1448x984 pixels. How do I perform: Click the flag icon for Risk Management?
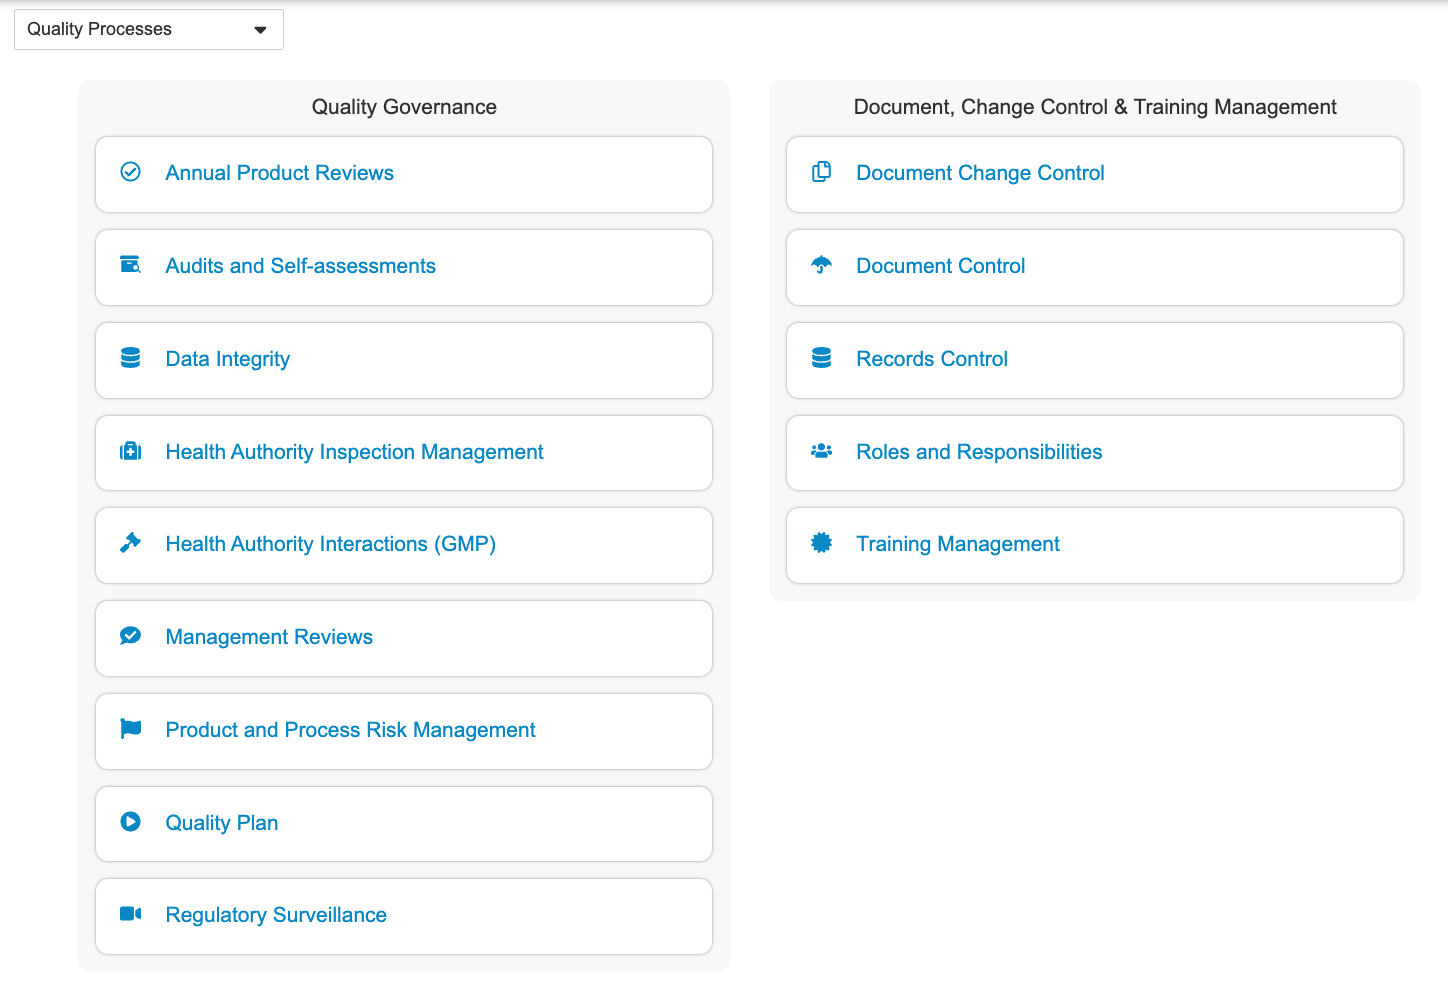pyautogui.click(x=130, y=729)
